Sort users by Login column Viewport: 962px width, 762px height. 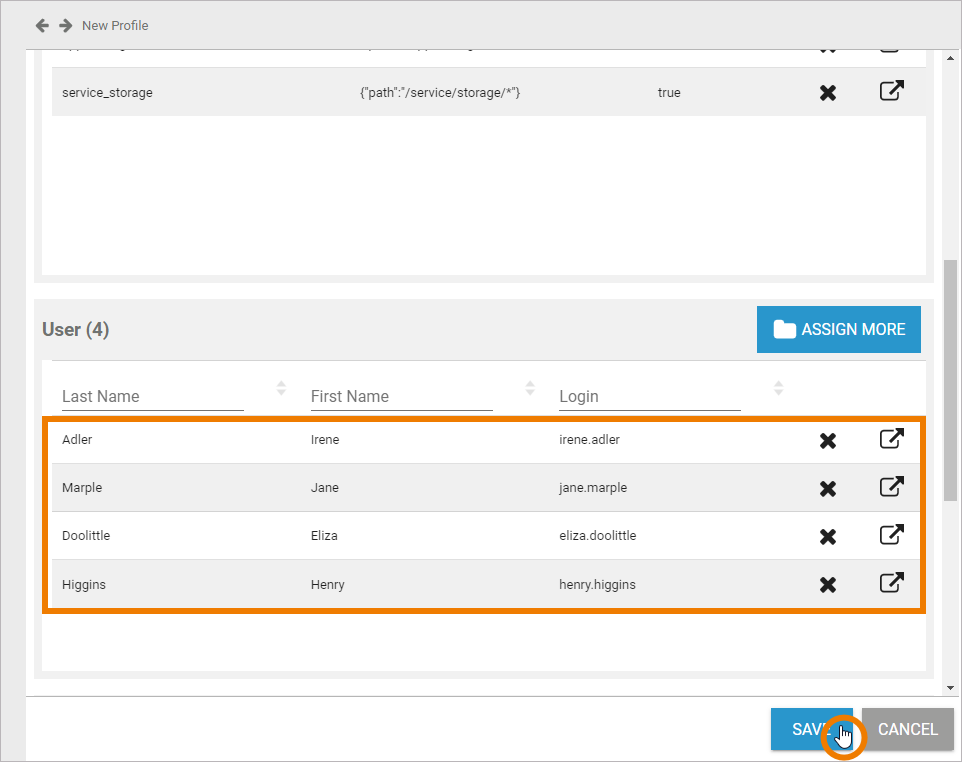pos(778,388)
